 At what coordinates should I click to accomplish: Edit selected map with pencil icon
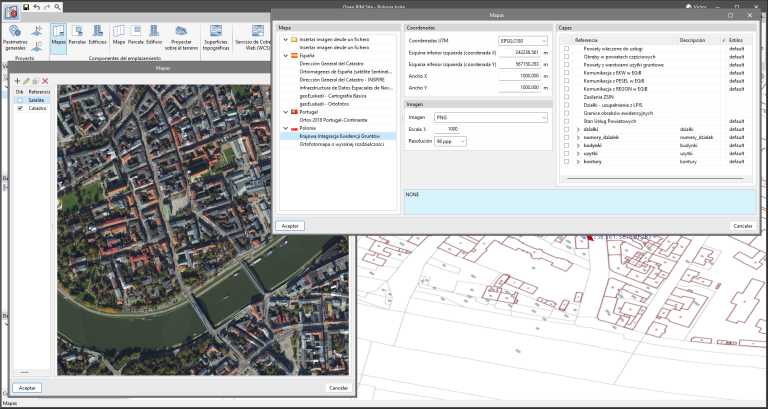27,80
